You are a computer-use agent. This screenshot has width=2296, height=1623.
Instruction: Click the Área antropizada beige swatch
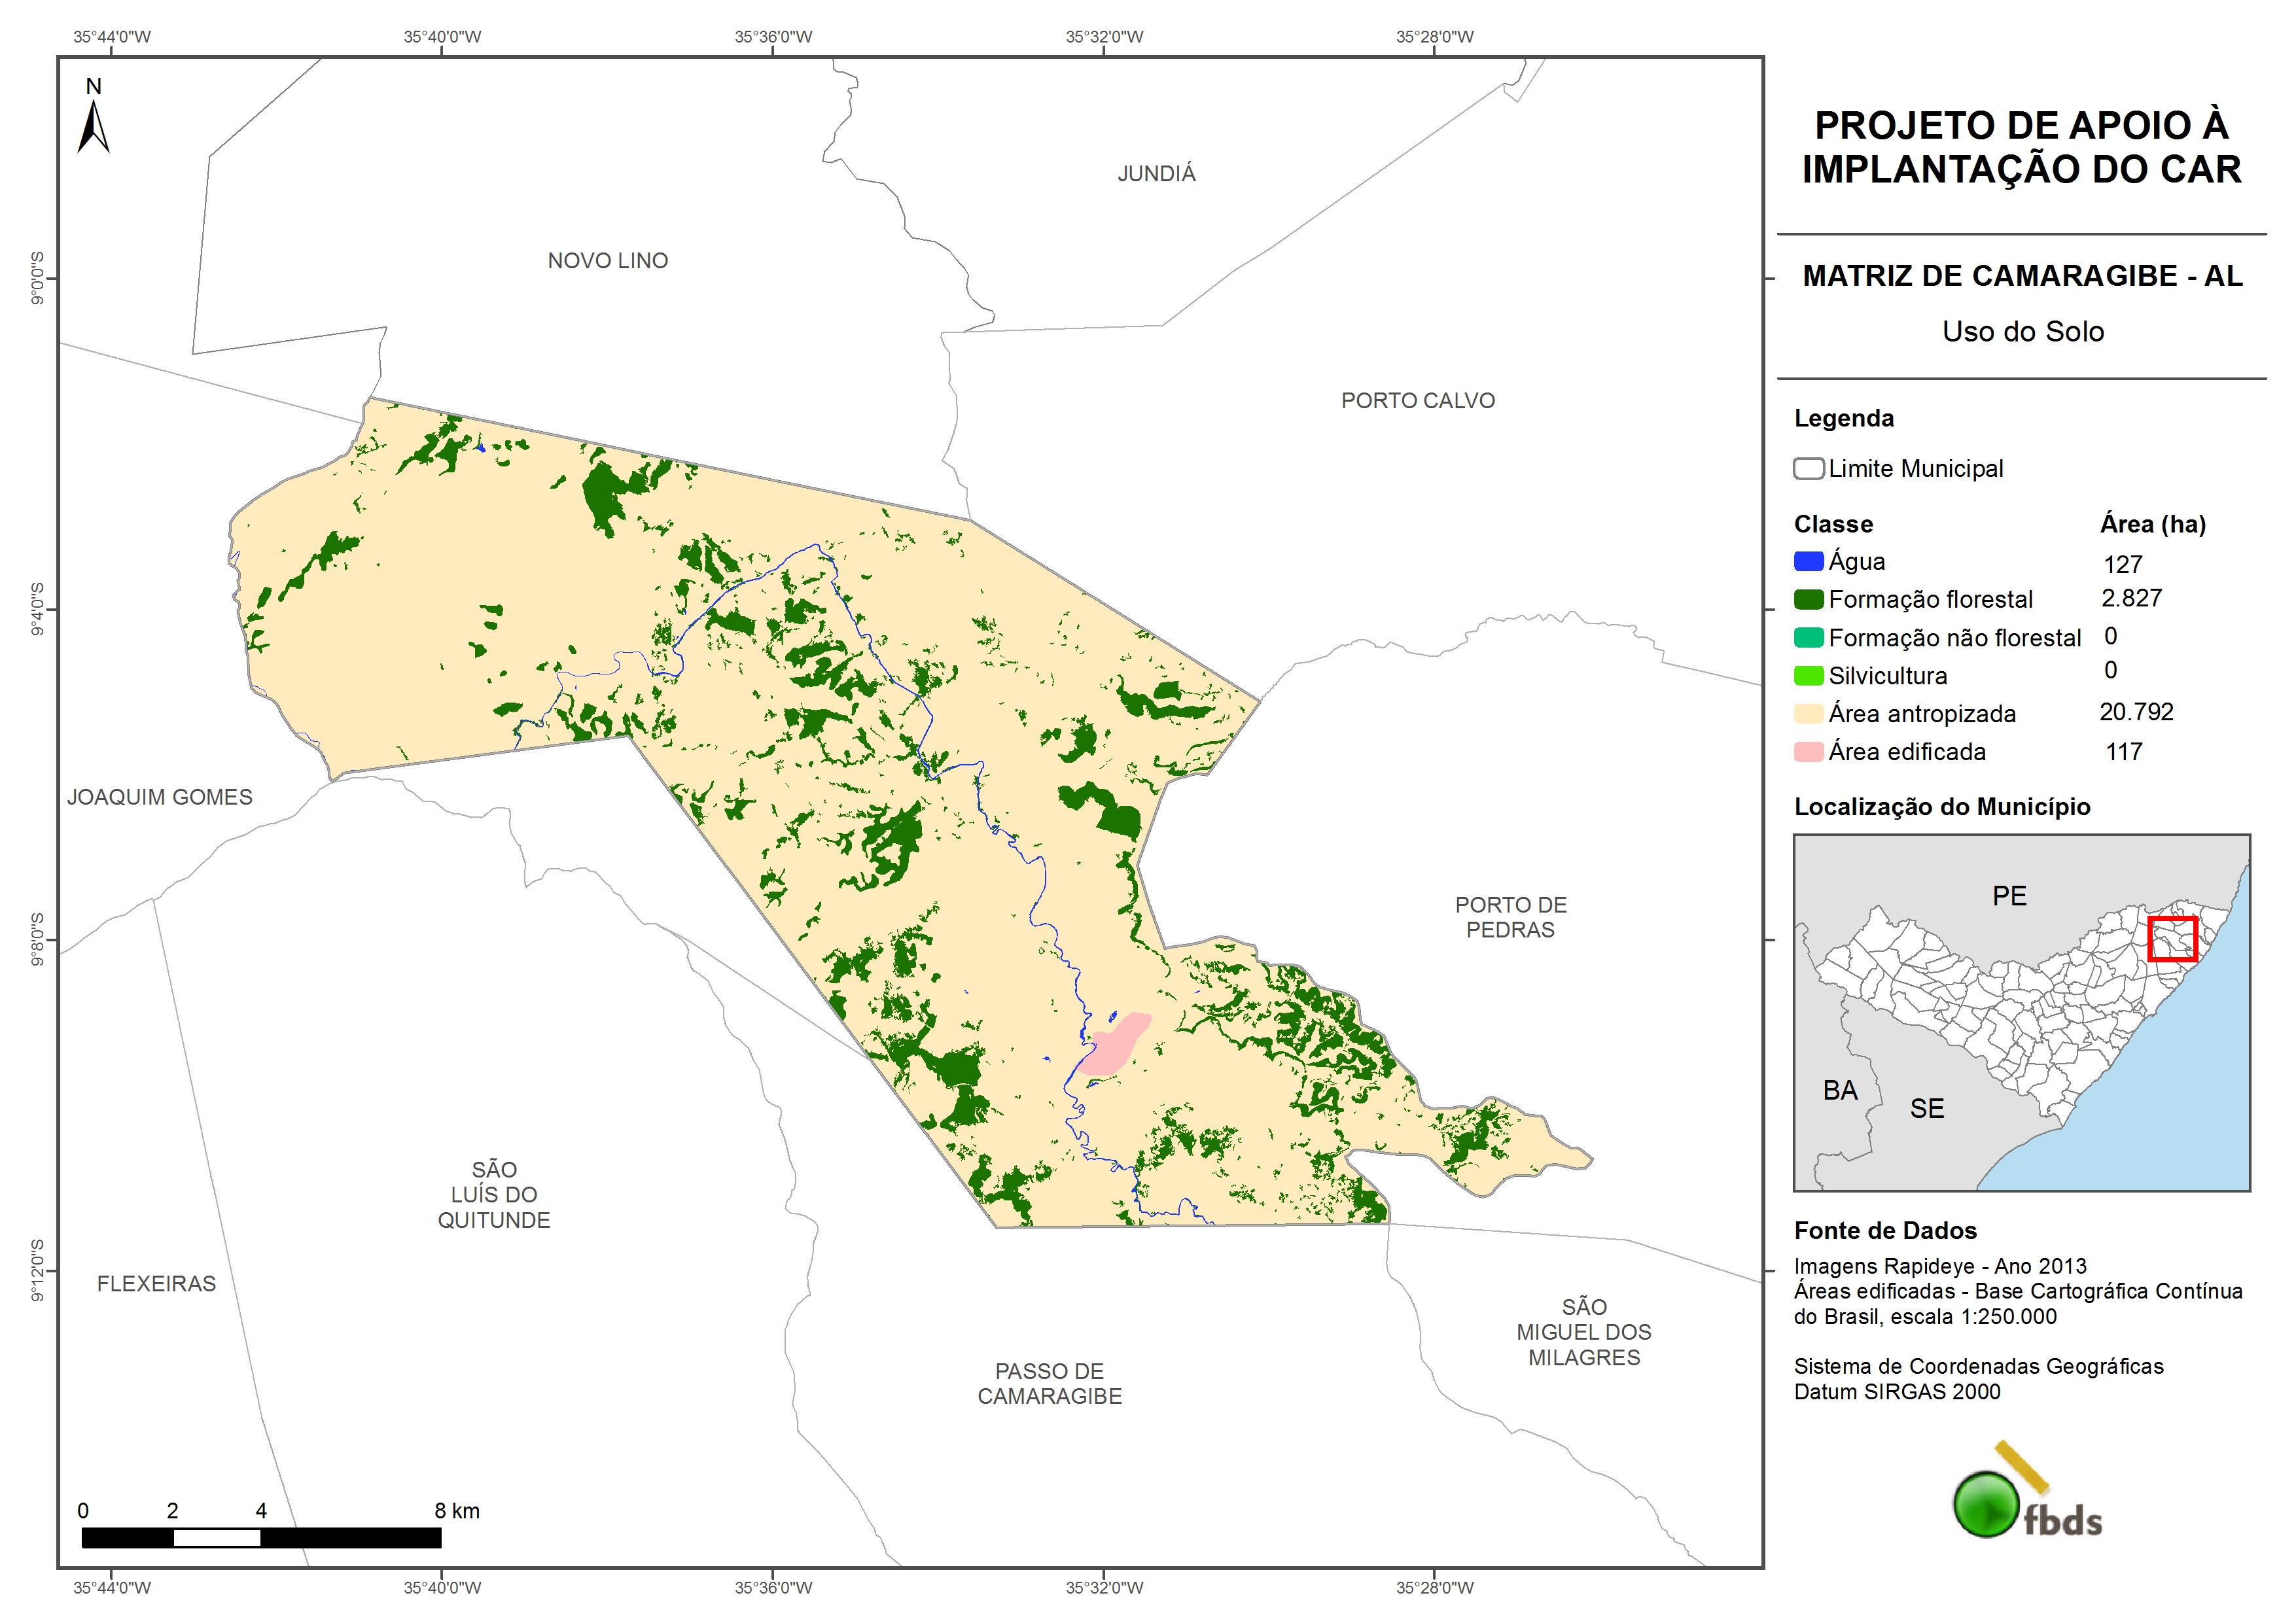click(1808, 713)
